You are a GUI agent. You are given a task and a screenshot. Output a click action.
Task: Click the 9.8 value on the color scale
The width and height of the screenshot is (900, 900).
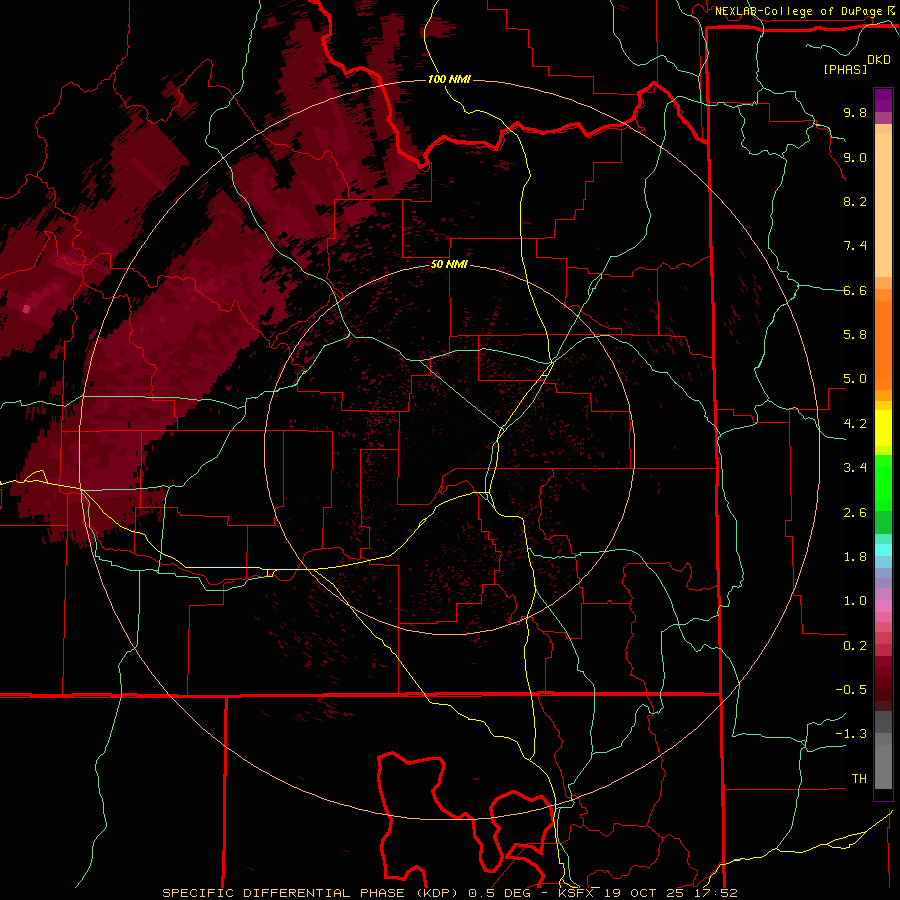pos(855,112)
